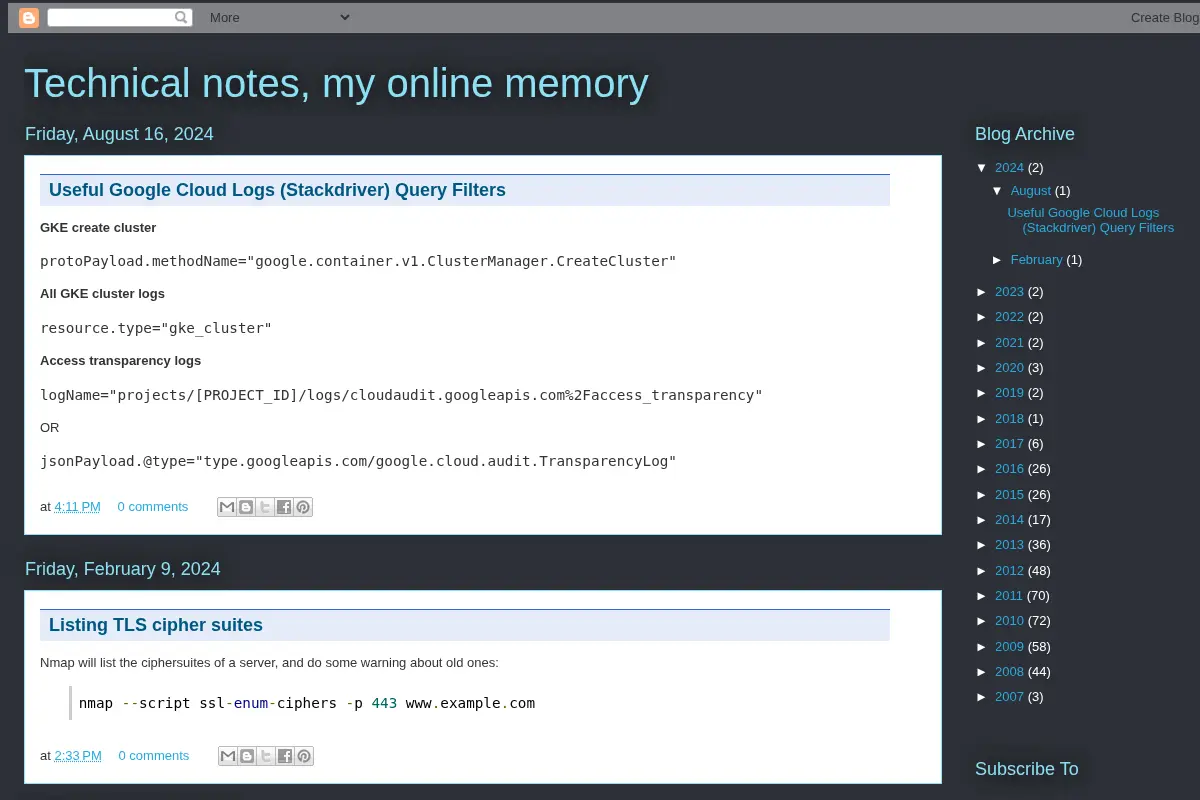Expand the February archive month
Screen dimensions: 1200x800
998,259
